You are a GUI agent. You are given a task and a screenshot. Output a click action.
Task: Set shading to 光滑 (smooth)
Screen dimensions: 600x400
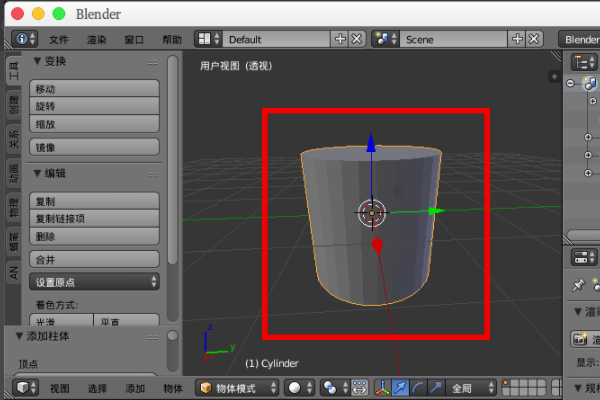pyautogui.click(x=62, y=321)
